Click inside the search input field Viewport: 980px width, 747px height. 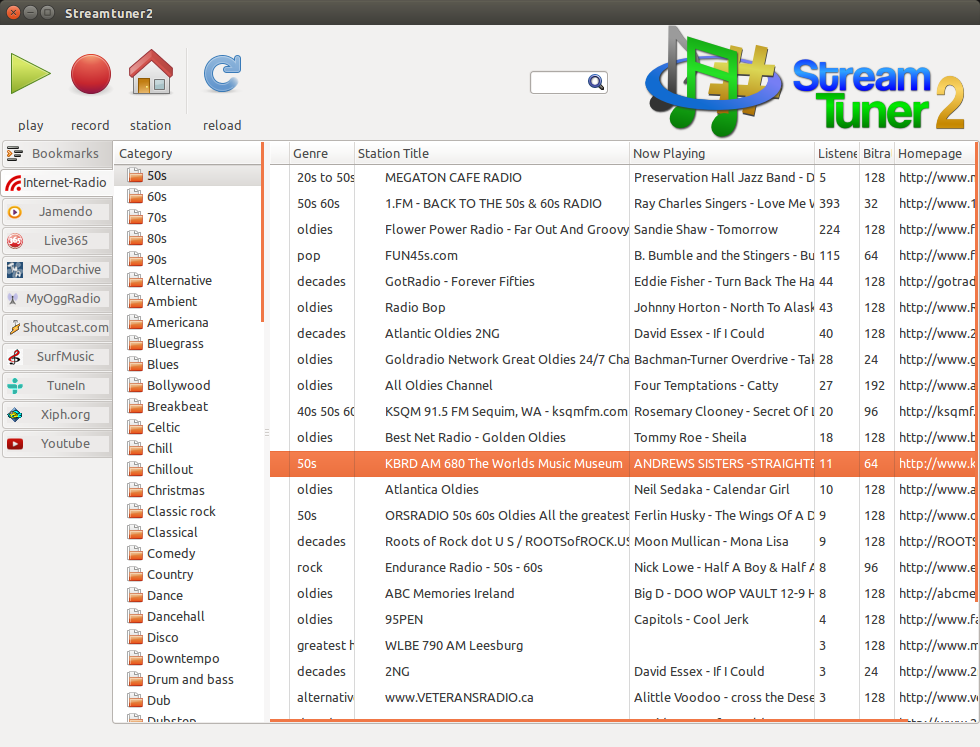[x=557, y=82]
